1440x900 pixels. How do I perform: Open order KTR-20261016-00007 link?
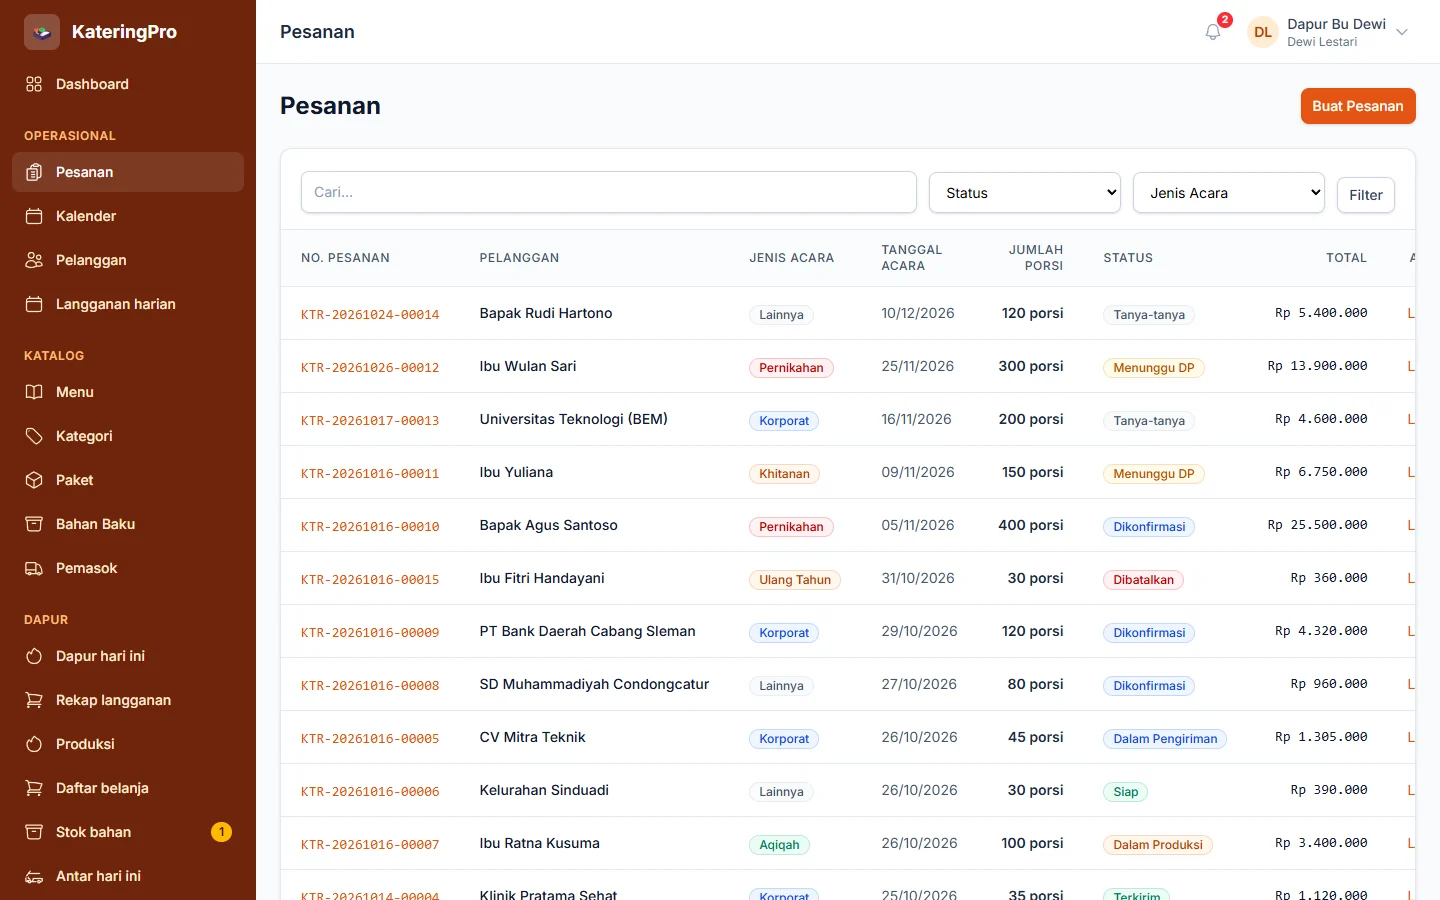(370, 844)
